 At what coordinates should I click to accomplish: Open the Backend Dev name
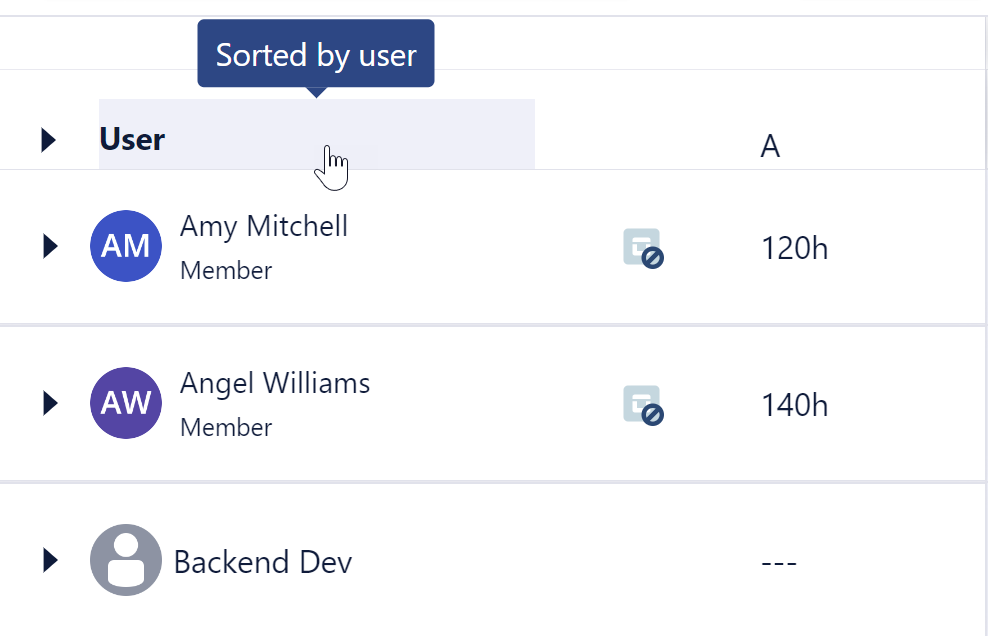click(x=263, y=562)
